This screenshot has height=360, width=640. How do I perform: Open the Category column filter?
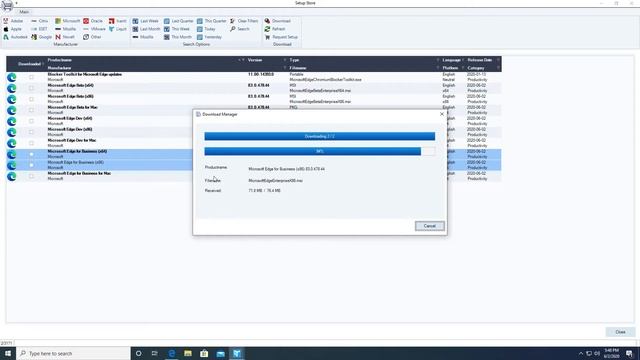498,68
